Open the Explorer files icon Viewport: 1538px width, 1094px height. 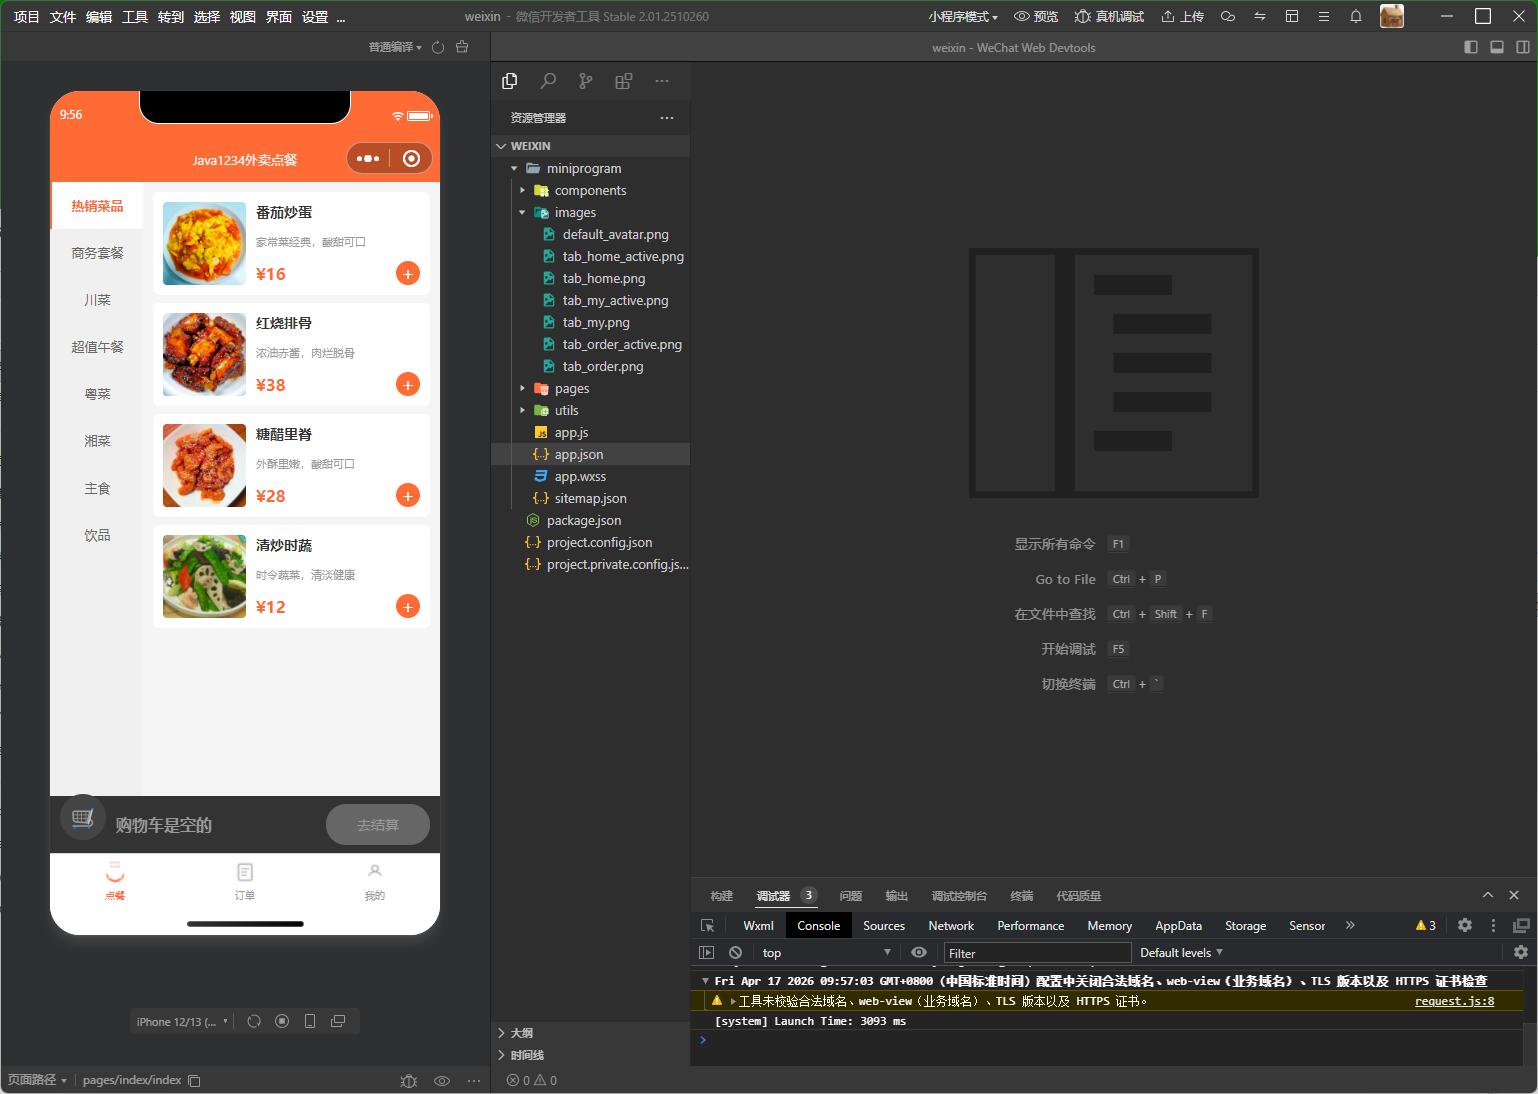click(x=510, y=81)
